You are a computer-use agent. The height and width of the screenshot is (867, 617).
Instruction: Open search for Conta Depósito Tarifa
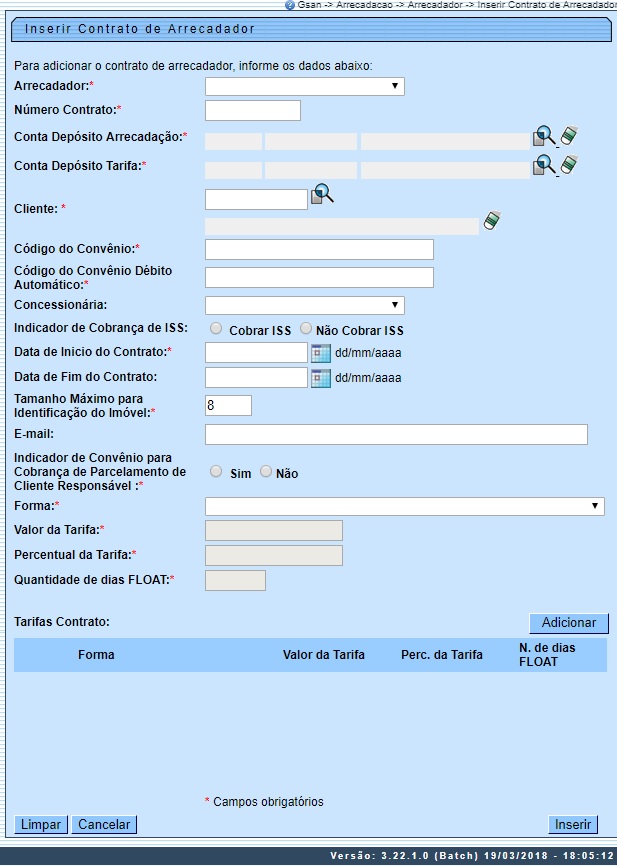click(x=544, y=165)
